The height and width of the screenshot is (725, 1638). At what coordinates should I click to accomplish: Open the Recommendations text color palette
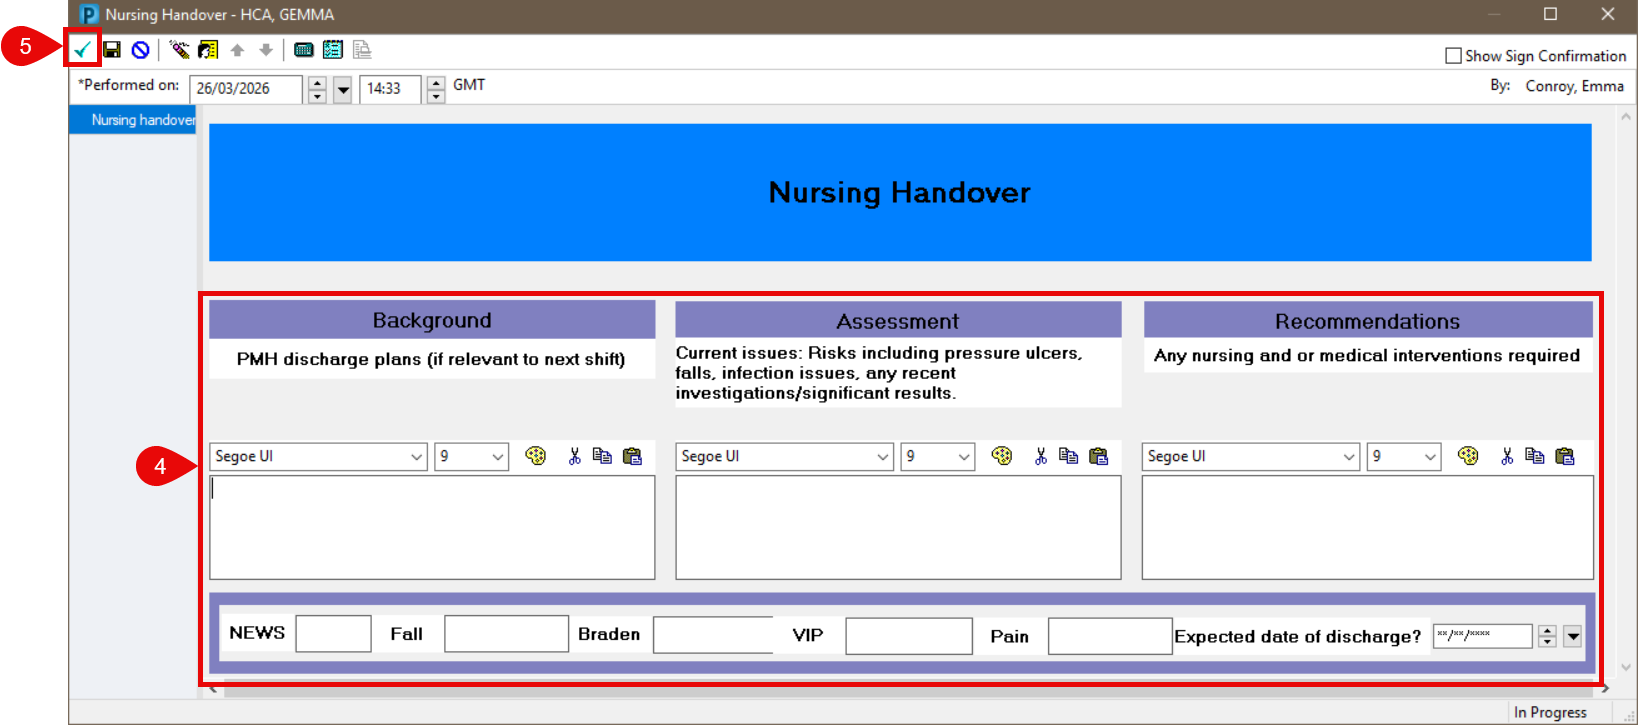coord(1468,456)
